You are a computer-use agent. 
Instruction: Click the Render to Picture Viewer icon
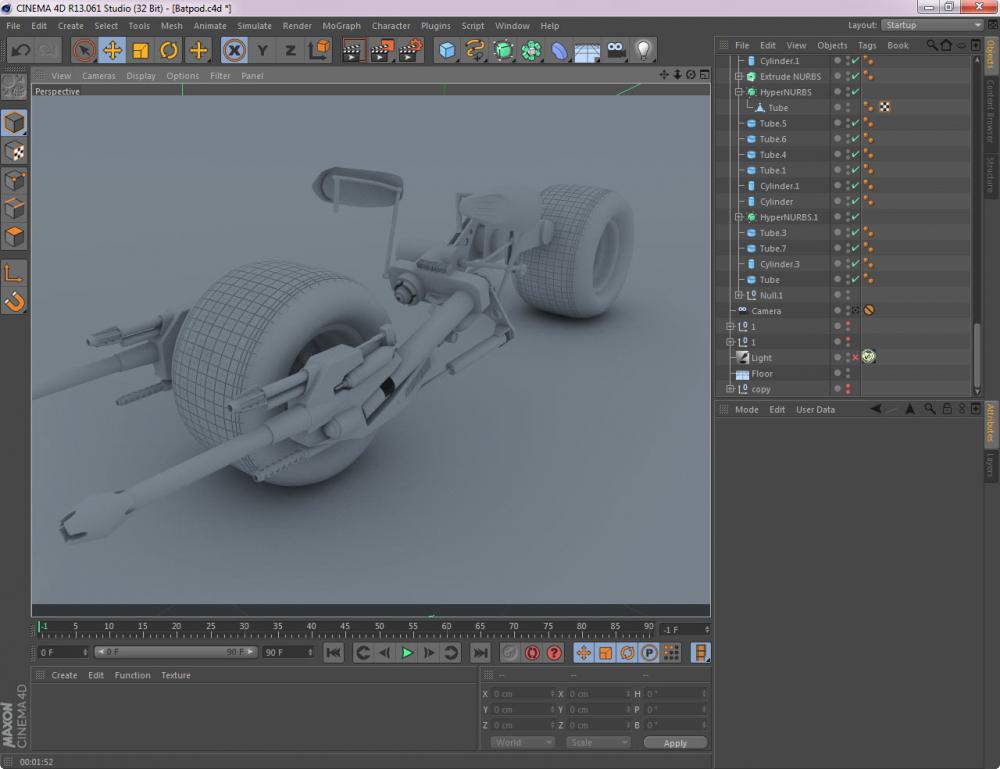(382, 50)
